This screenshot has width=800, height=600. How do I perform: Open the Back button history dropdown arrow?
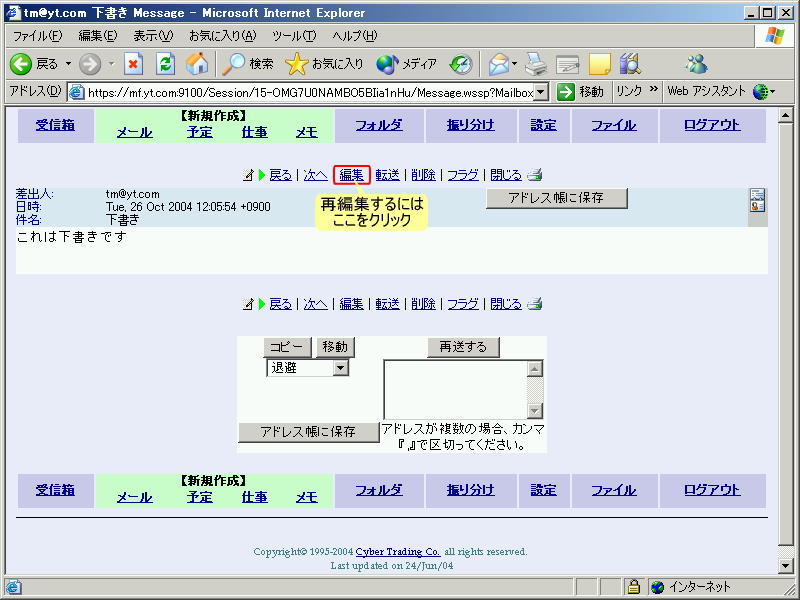click(x=68, y=64)
